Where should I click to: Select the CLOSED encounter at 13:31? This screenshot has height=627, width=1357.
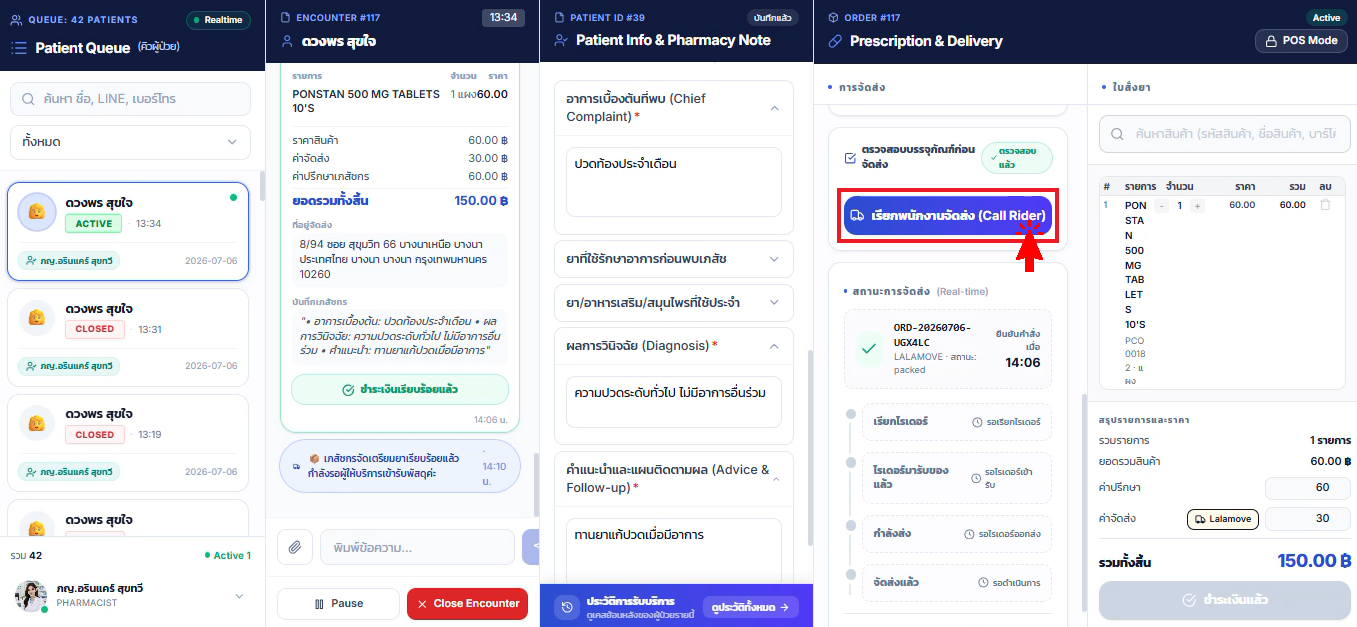128,335
